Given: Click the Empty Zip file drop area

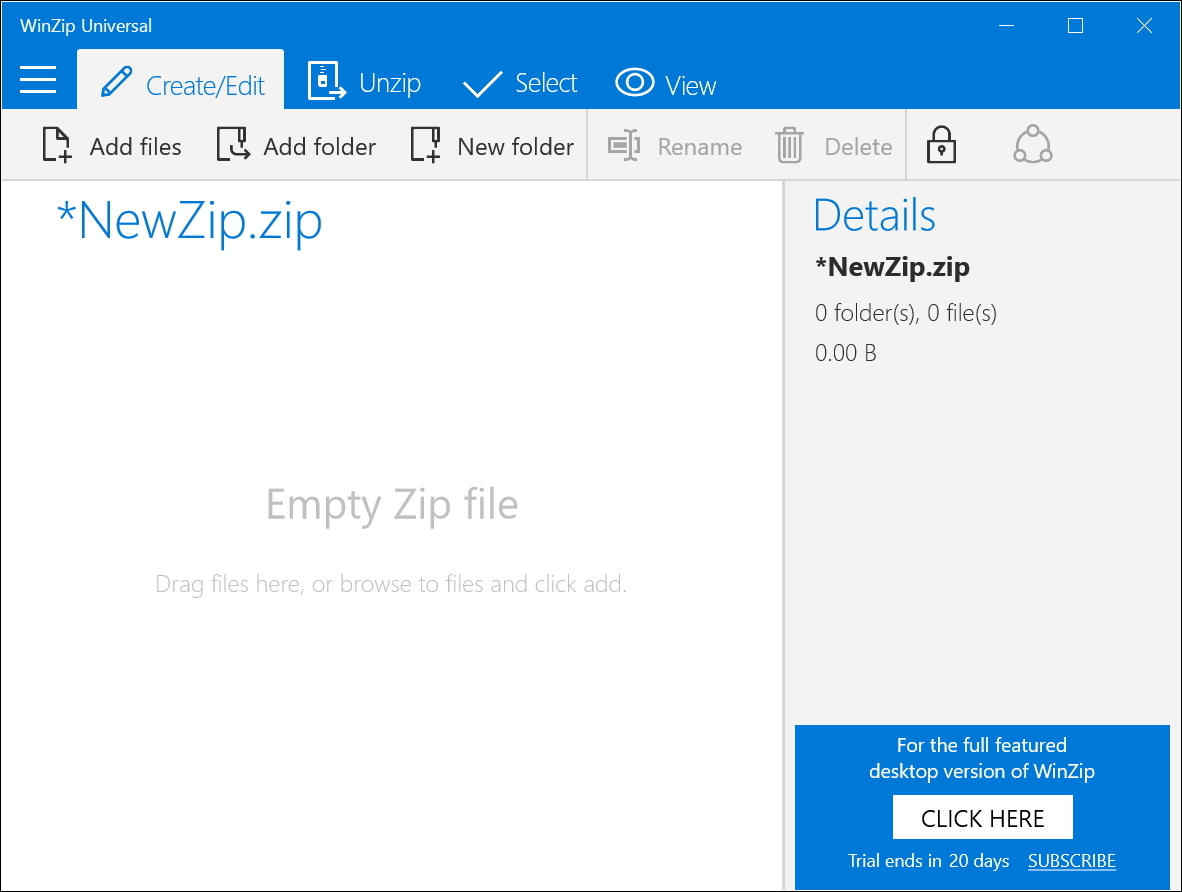Looking at the screenshot, I should point(392,505).
